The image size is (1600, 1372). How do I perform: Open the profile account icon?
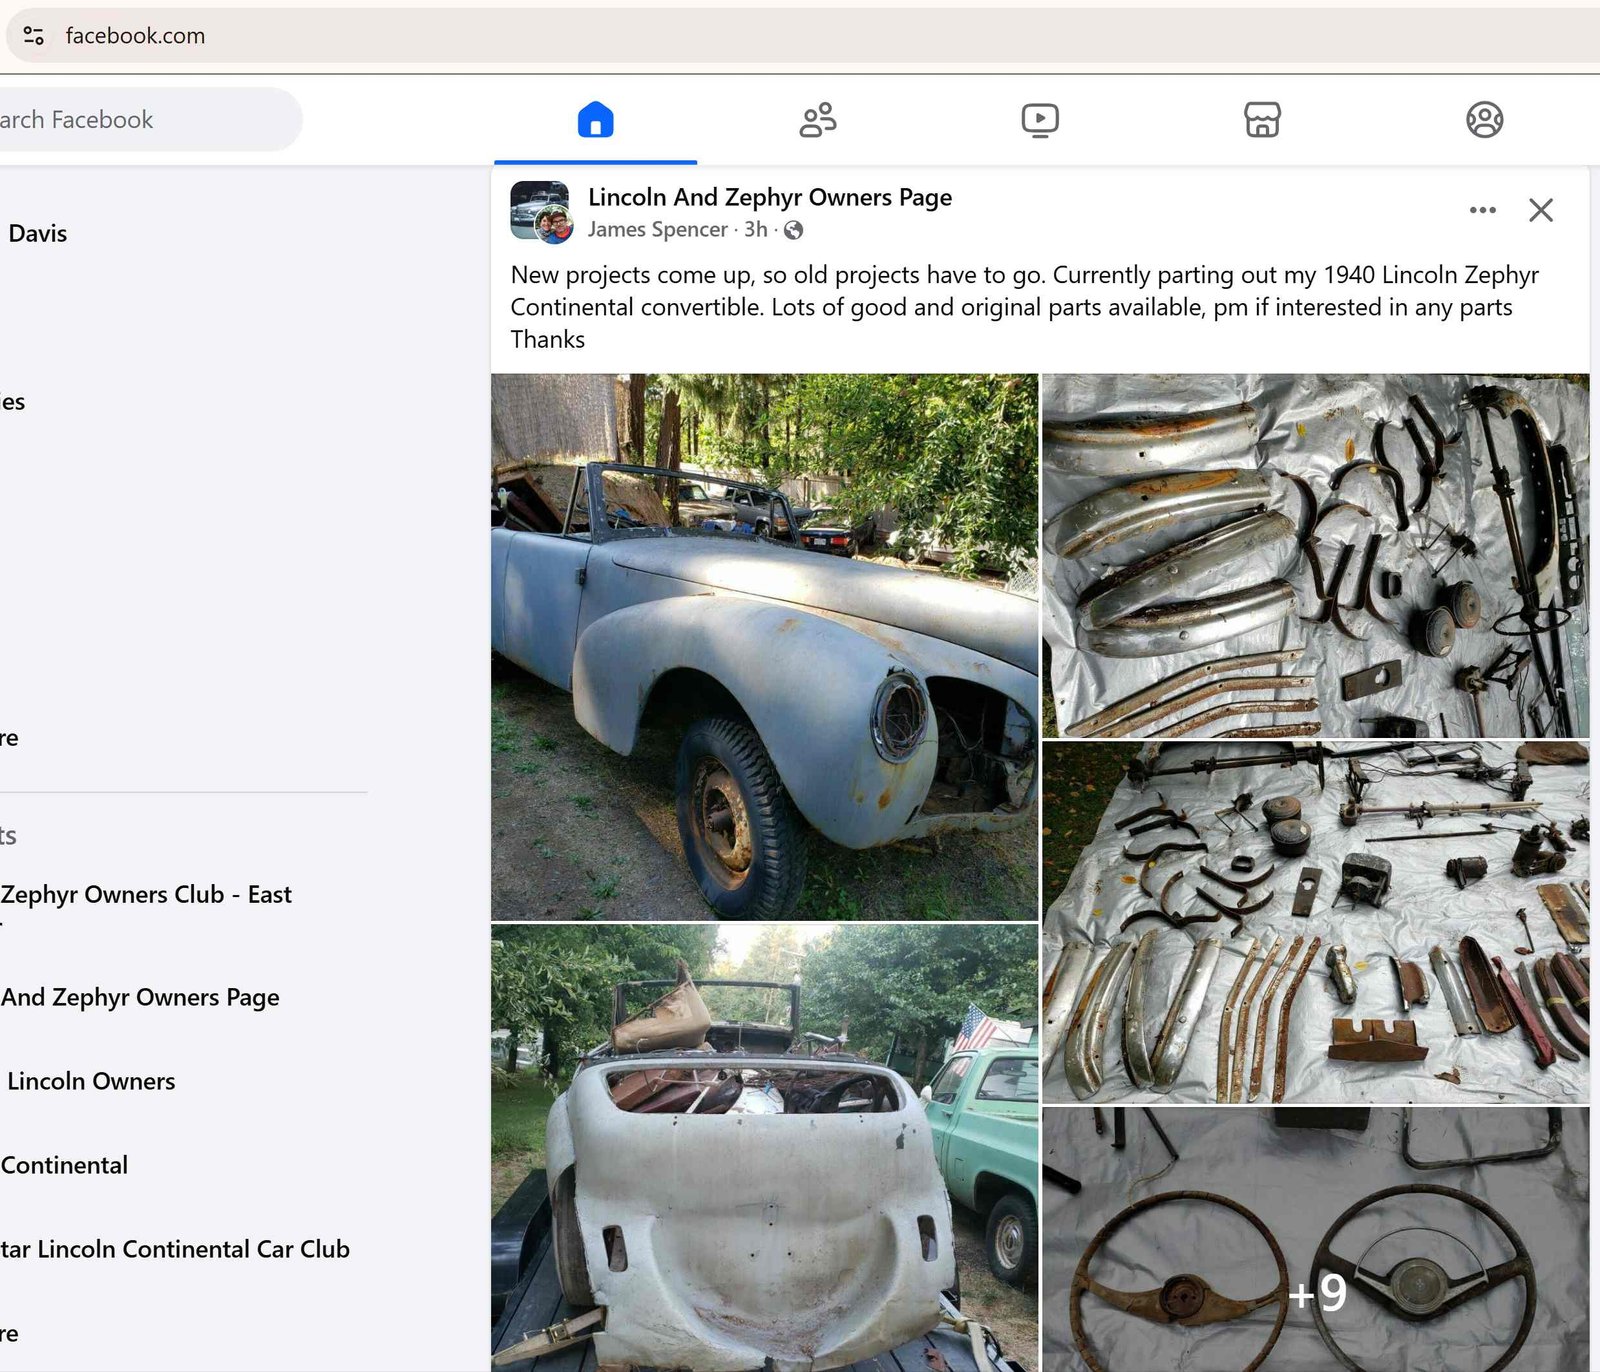[1484, 120]
